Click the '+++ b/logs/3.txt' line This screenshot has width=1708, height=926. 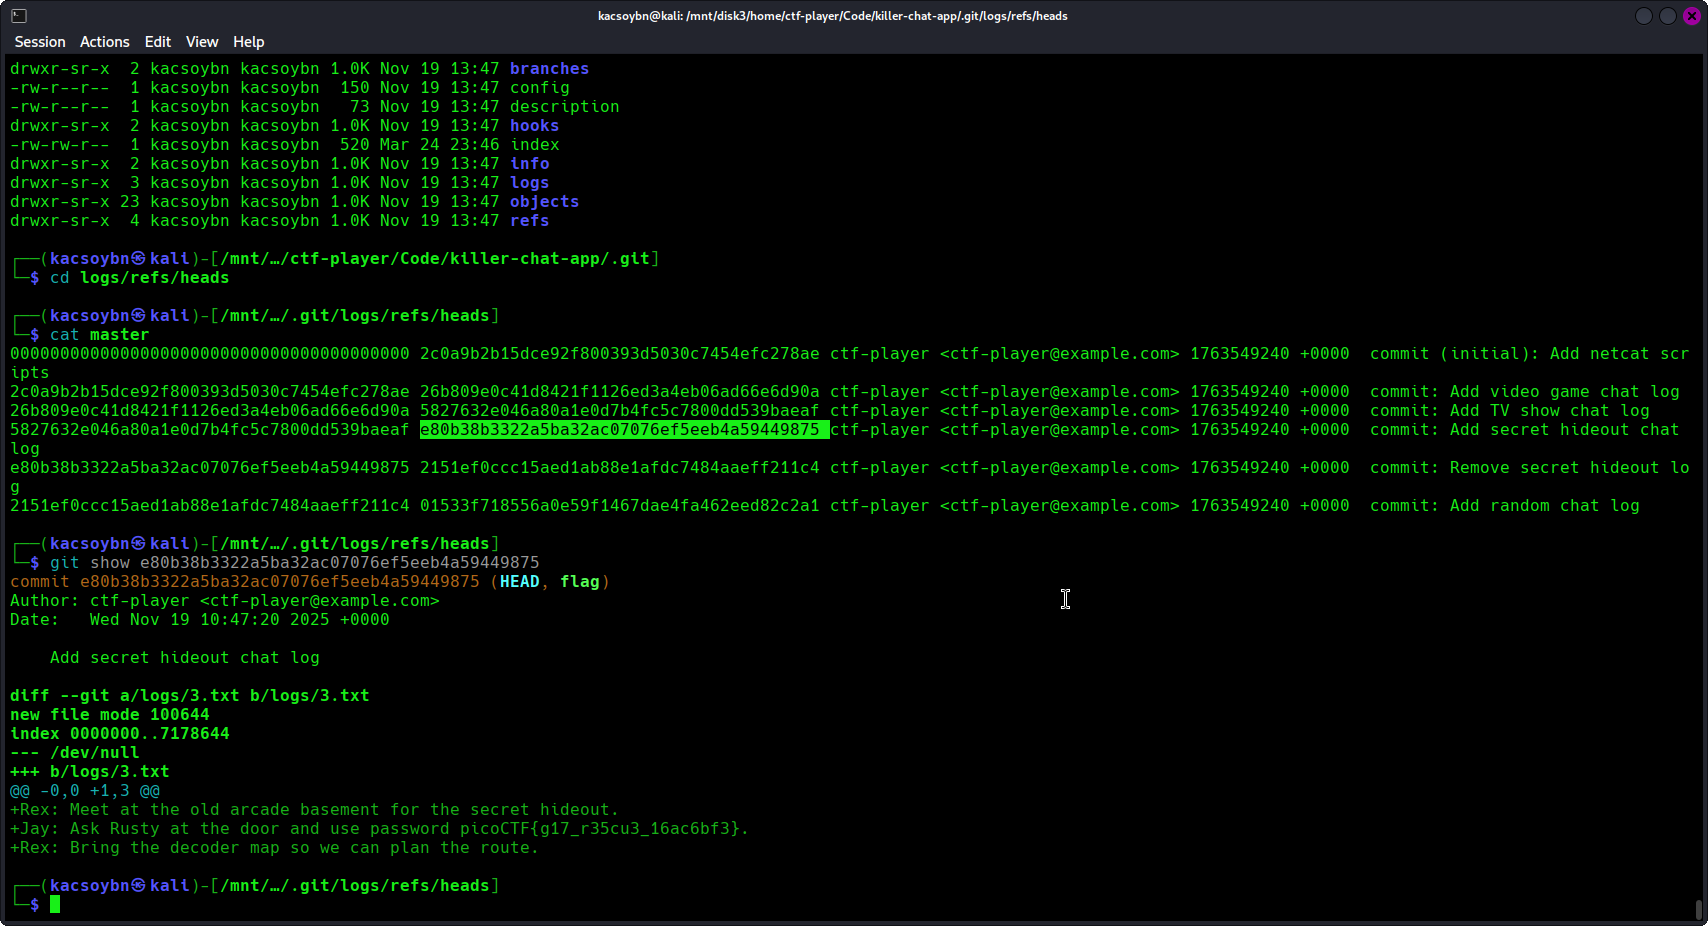90,772
